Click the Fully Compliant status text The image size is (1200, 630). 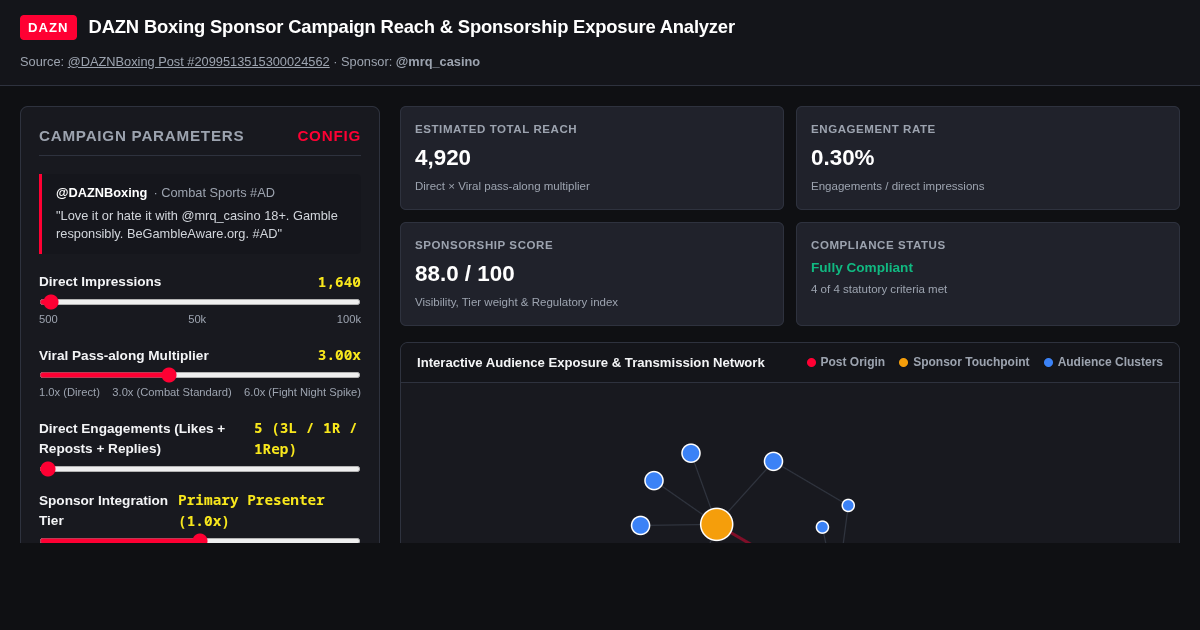862,268
